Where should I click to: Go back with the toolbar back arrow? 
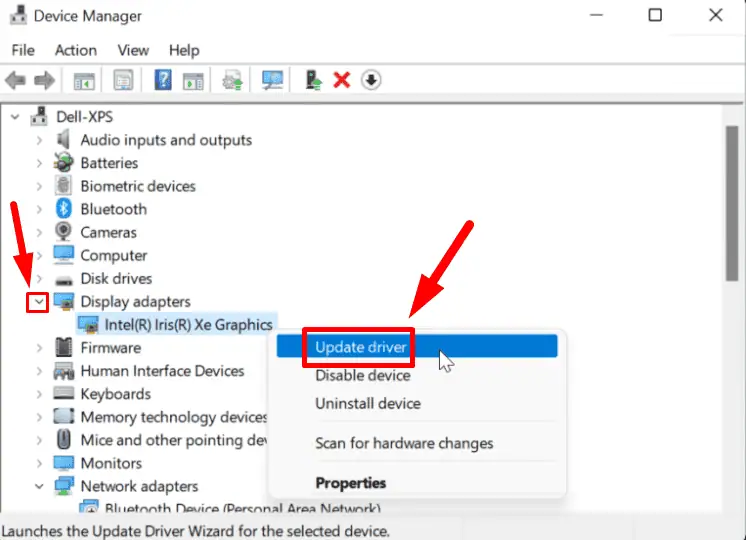pyautogui.click(x=15, y=80)
